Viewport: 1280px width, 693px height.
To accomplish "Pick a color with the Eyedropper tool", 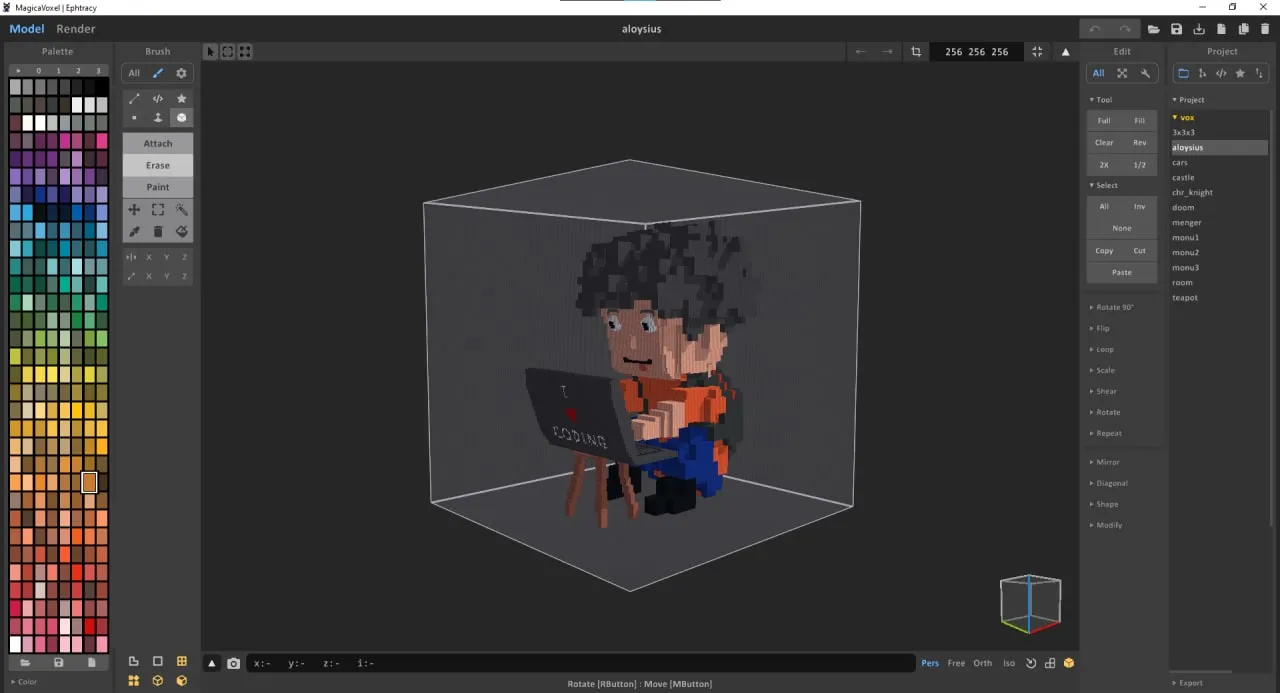I will pyautogui.click(x=134, y=231).
